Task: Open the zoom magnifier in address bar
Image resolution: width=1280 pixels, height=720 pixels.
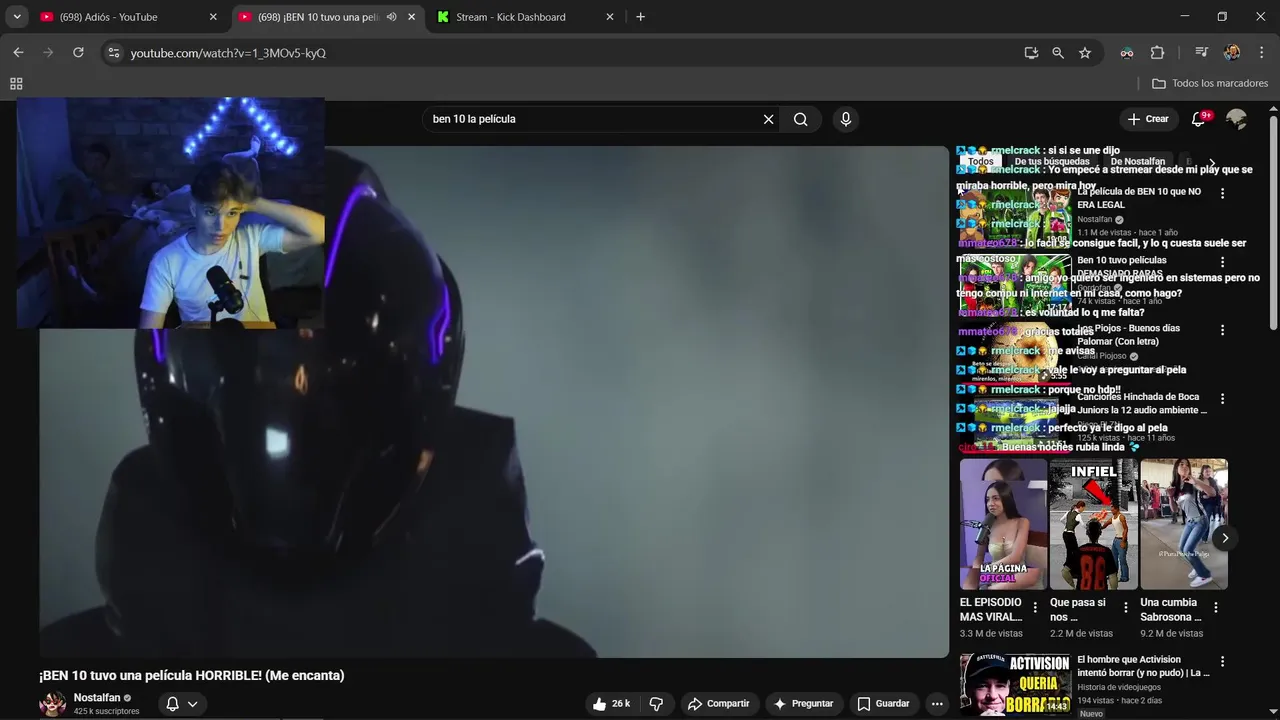Action: point(1058,53)
